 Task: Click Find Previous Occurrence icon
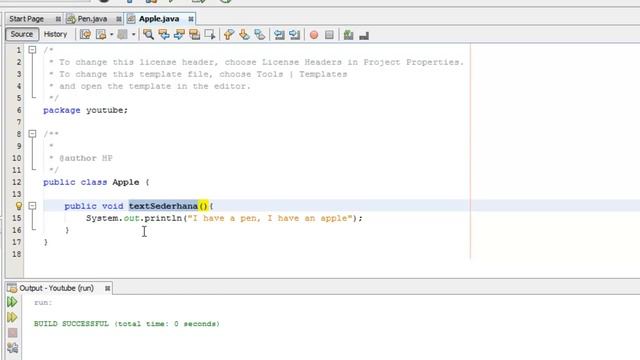164,35
